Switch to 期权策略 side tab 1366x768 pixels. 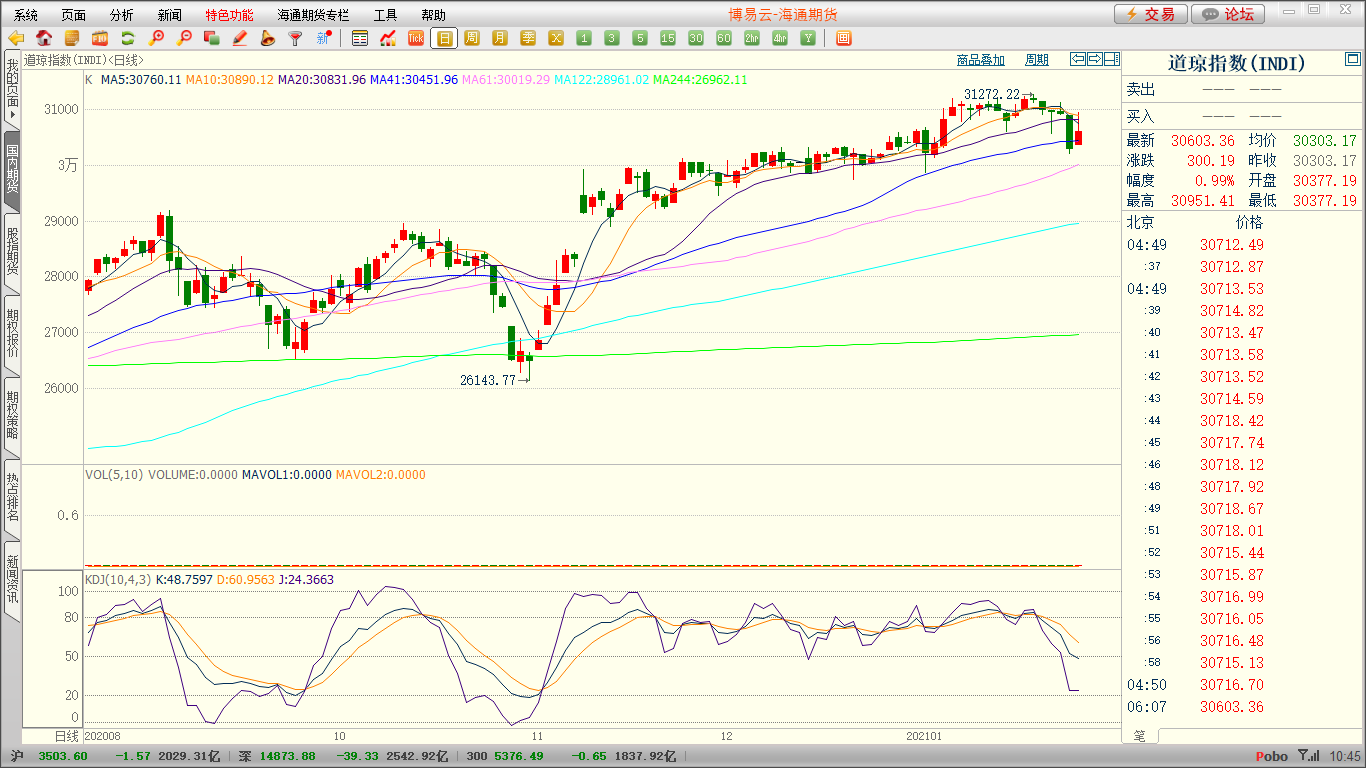(12, 416)
